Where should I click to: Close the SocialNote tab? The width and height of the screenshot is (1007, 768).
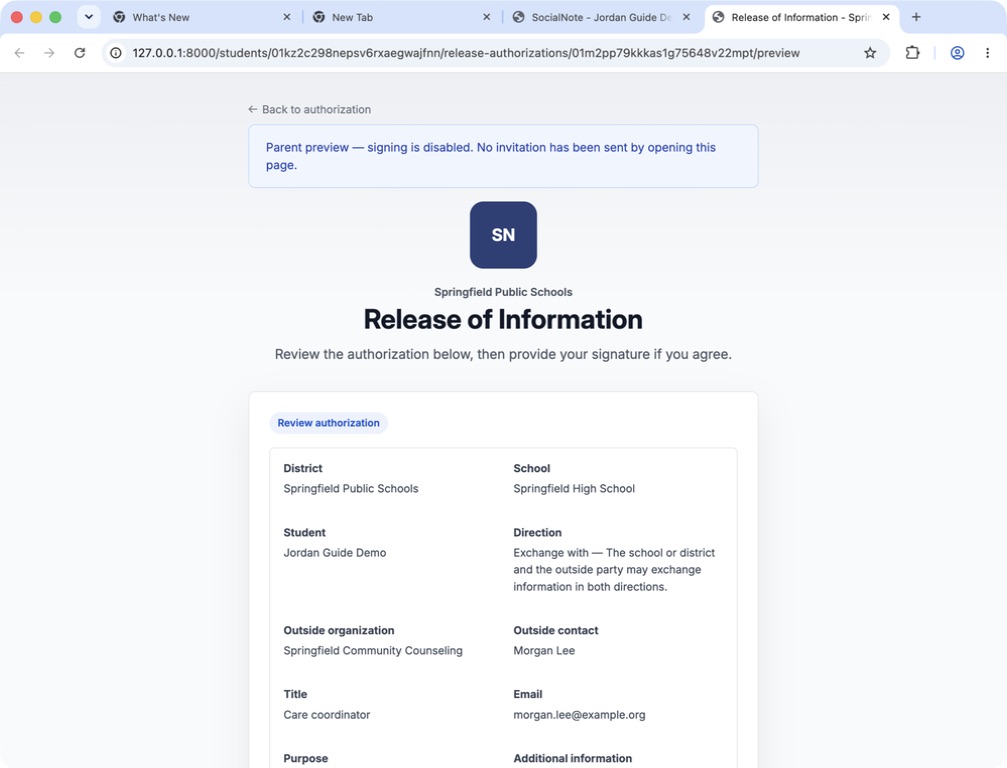click(x=686, y=17)
